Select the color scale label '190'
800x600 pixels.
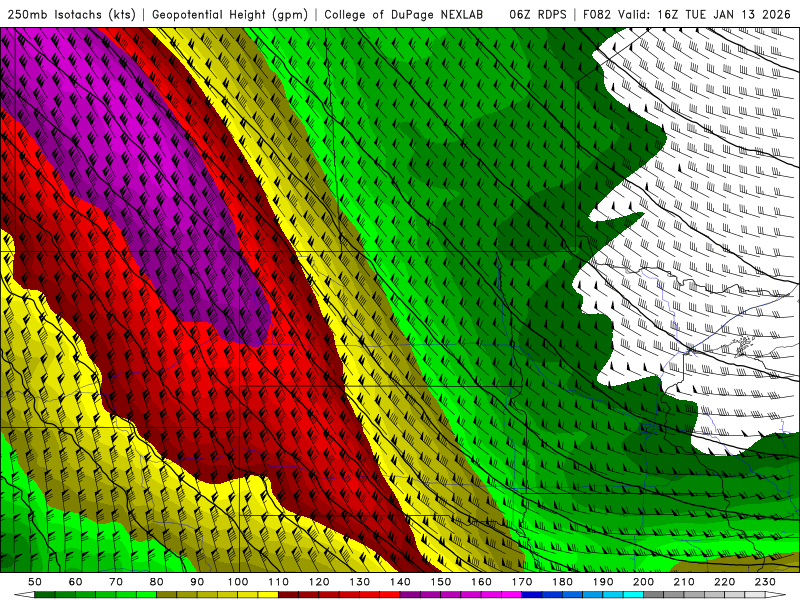pos(603,582)
